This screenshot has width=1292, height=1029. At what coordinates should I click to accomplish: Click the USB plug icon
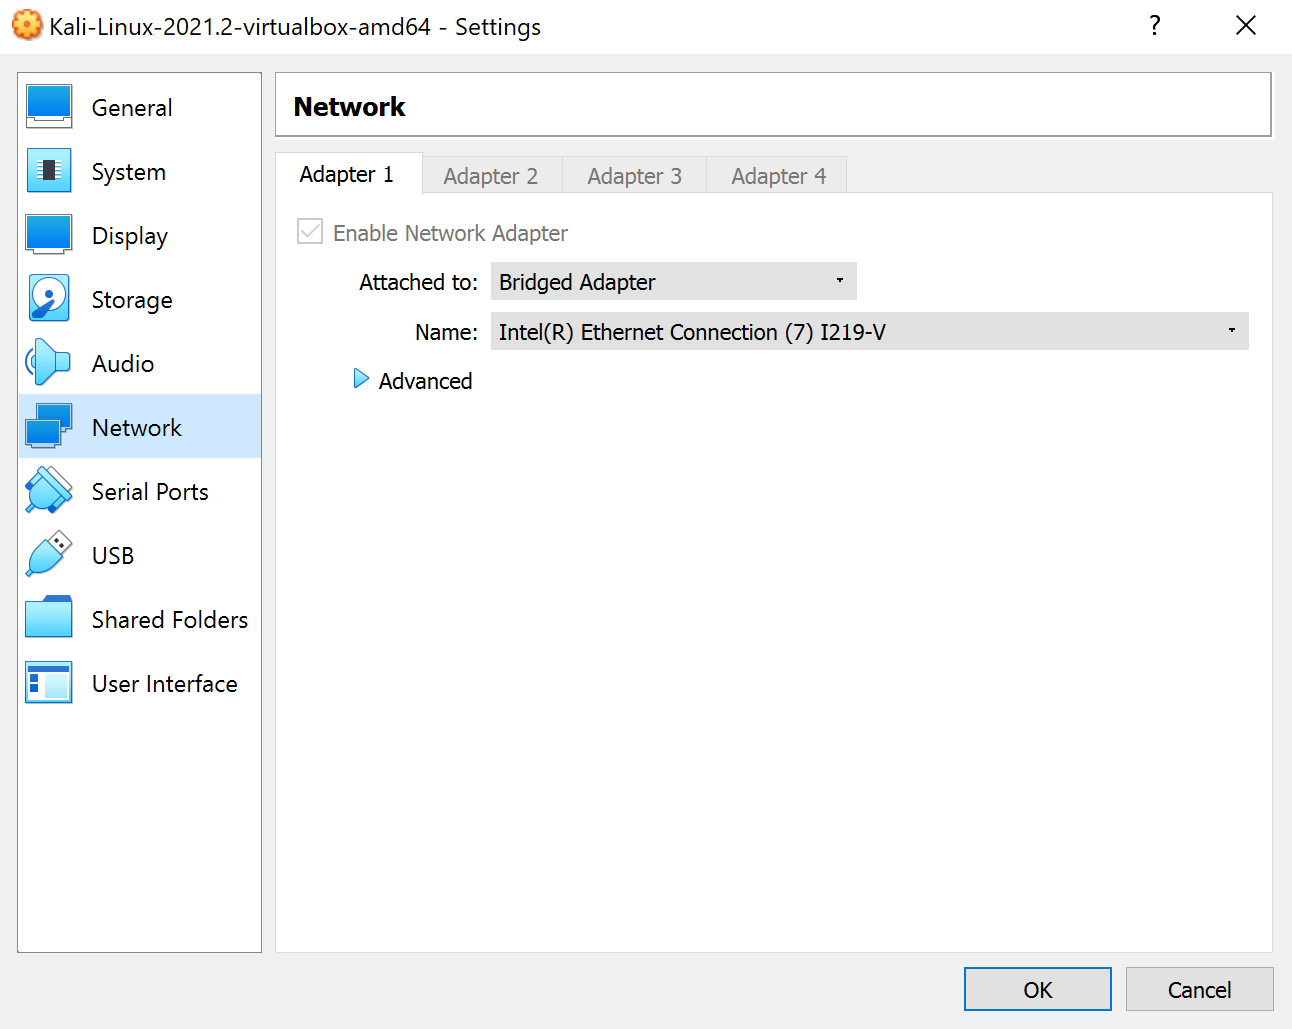49,554
